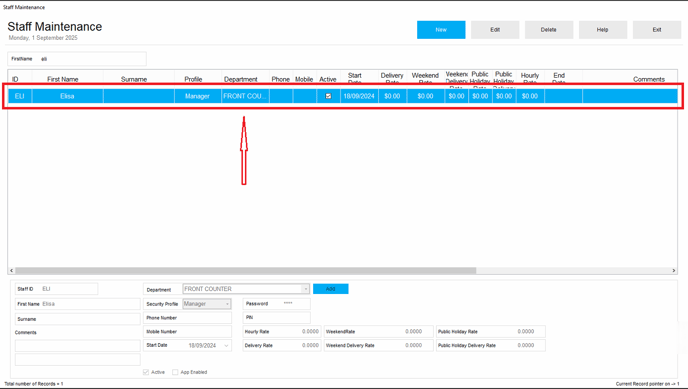Sort by the ID column header
The image size is (688, 389).
tap(15, 79)
